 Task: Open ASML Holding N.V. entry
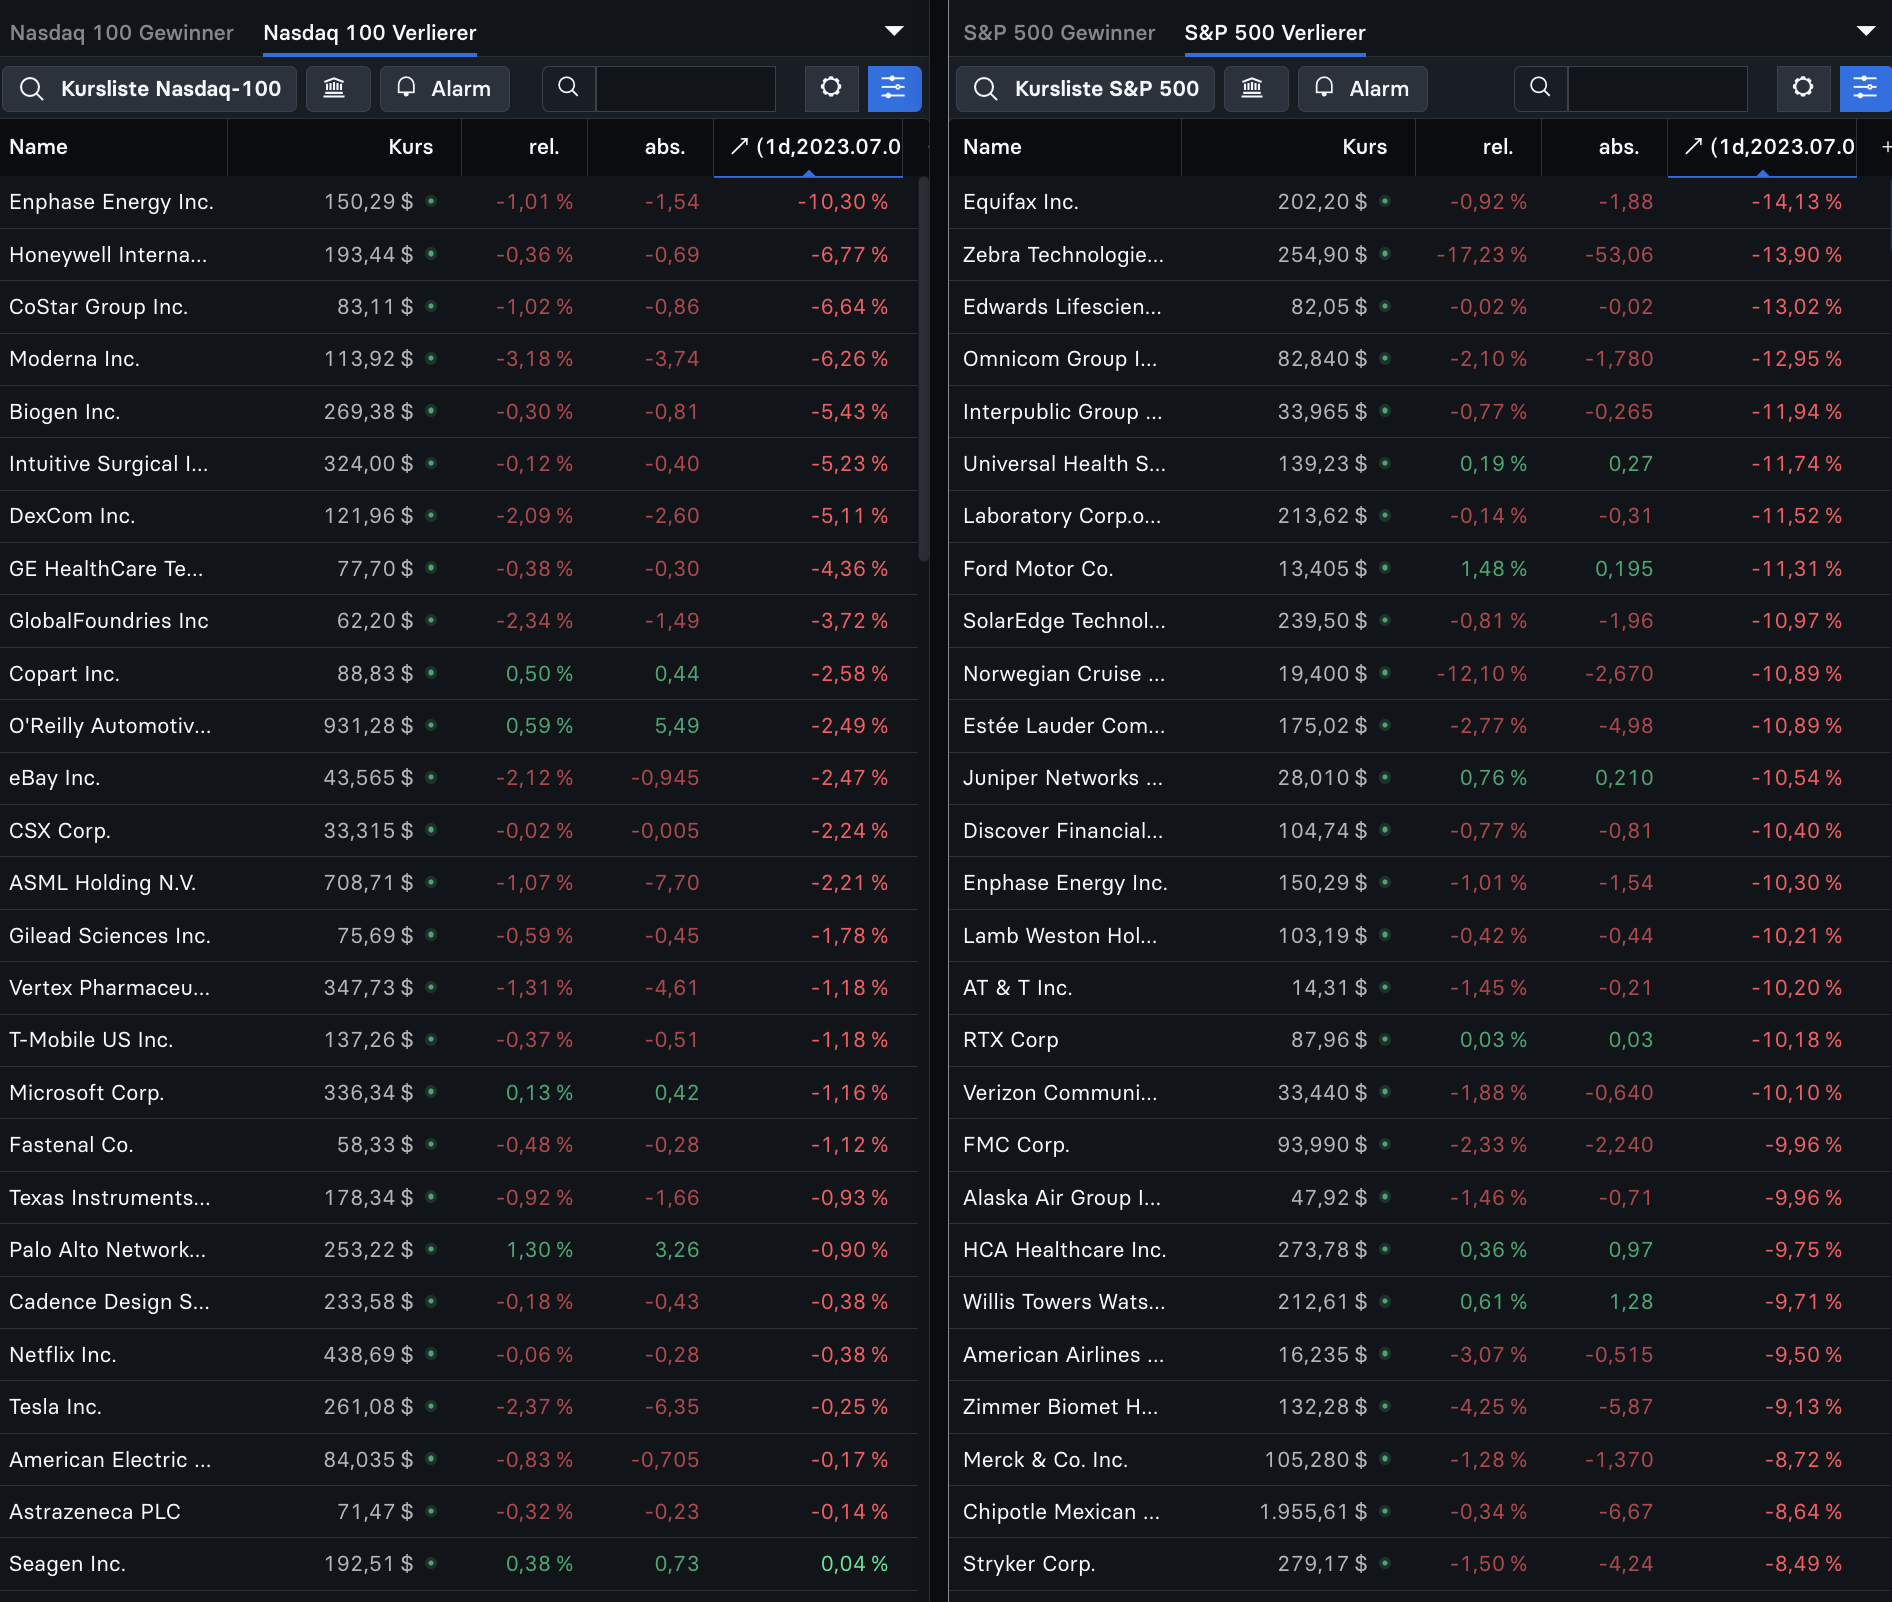pyautogui.click(x=459, y=883)
